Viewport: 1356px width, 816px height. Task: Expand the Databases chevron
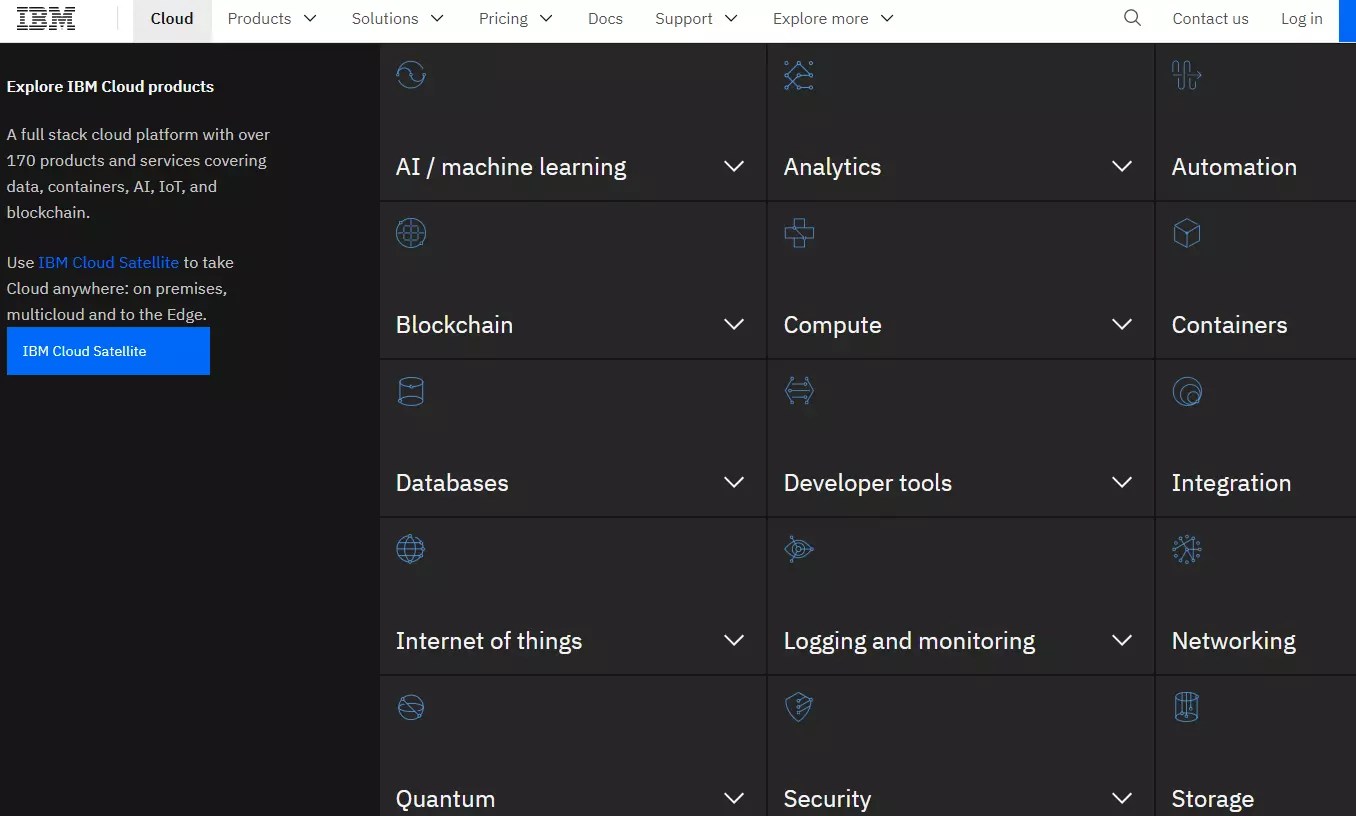734,482
